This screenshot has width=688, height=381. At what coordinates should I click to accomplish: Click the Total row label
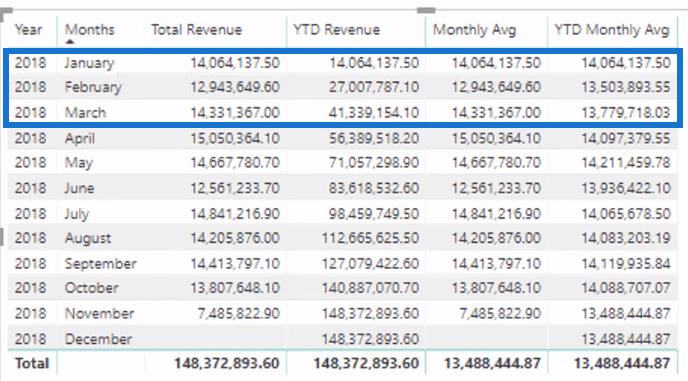click(32, 363)
